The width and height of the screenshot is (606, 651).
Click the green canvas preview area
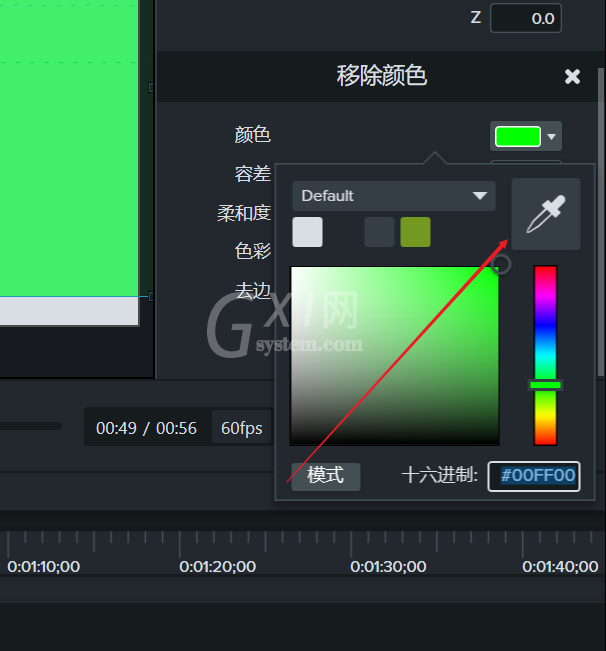click(x=69, y=147)
